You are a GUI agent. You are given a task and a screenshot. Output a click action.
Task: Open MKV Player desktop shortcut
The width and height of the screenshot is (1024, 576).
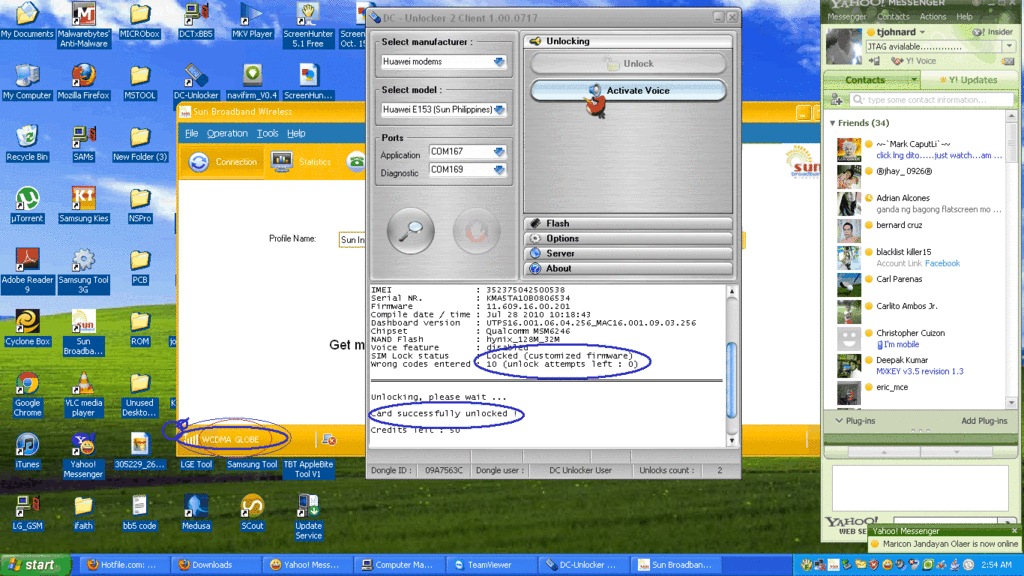(x=252, y=21)
